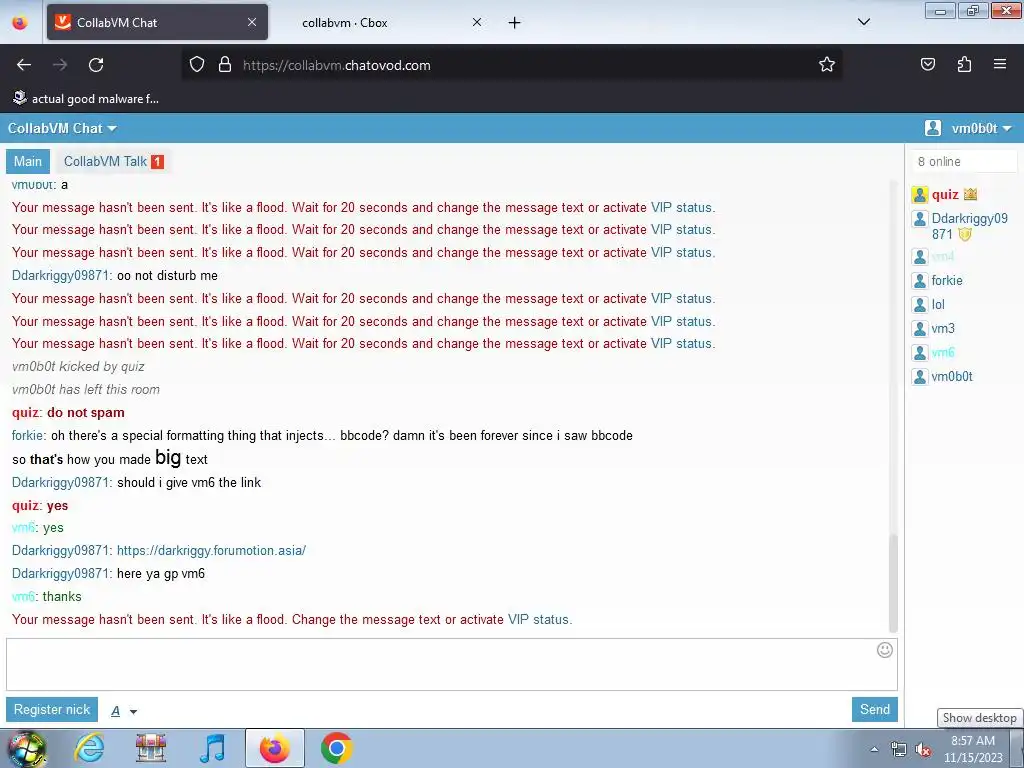1024x768 pixels.
Task: Click forkie's avatar icon in user list
Action: (x=920, y=281)
